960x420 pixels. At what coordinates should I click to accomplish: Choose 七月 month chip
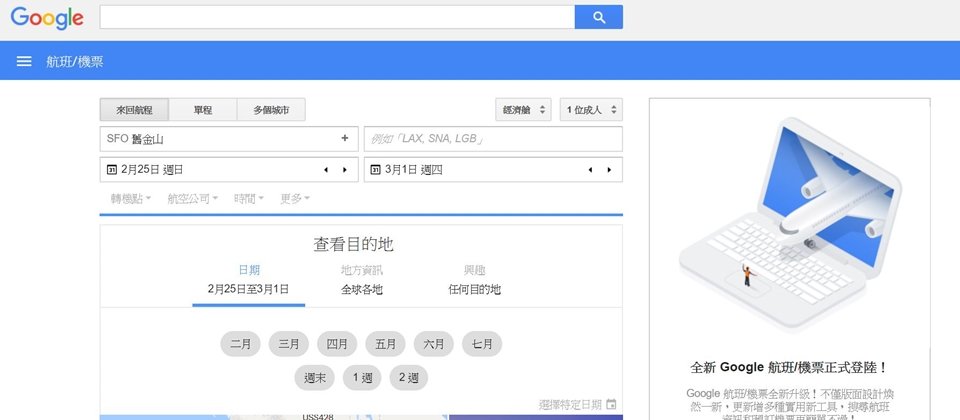[482, 344]
